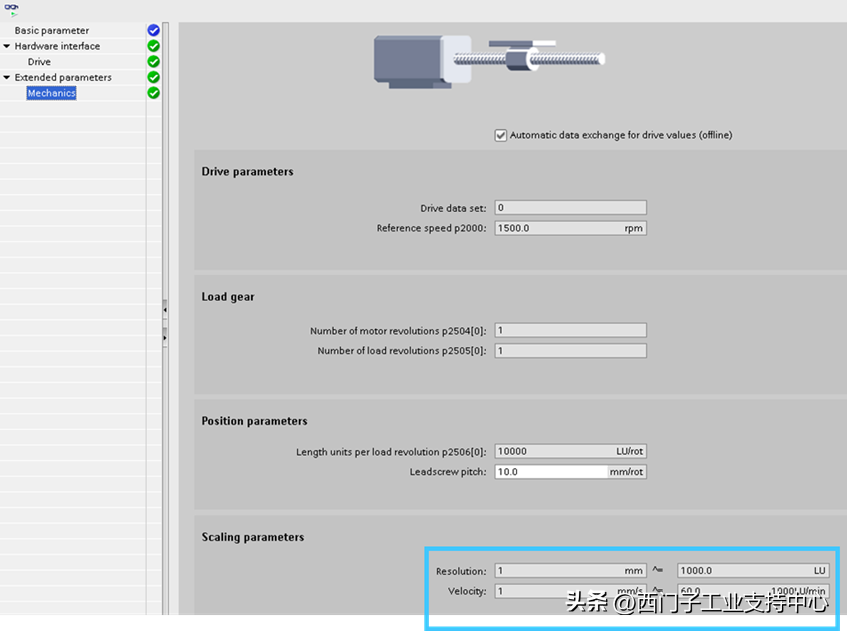Viewport: 847px width, 631px height.
Task: Click green check icon beside Mechanics
Action: 153,93
